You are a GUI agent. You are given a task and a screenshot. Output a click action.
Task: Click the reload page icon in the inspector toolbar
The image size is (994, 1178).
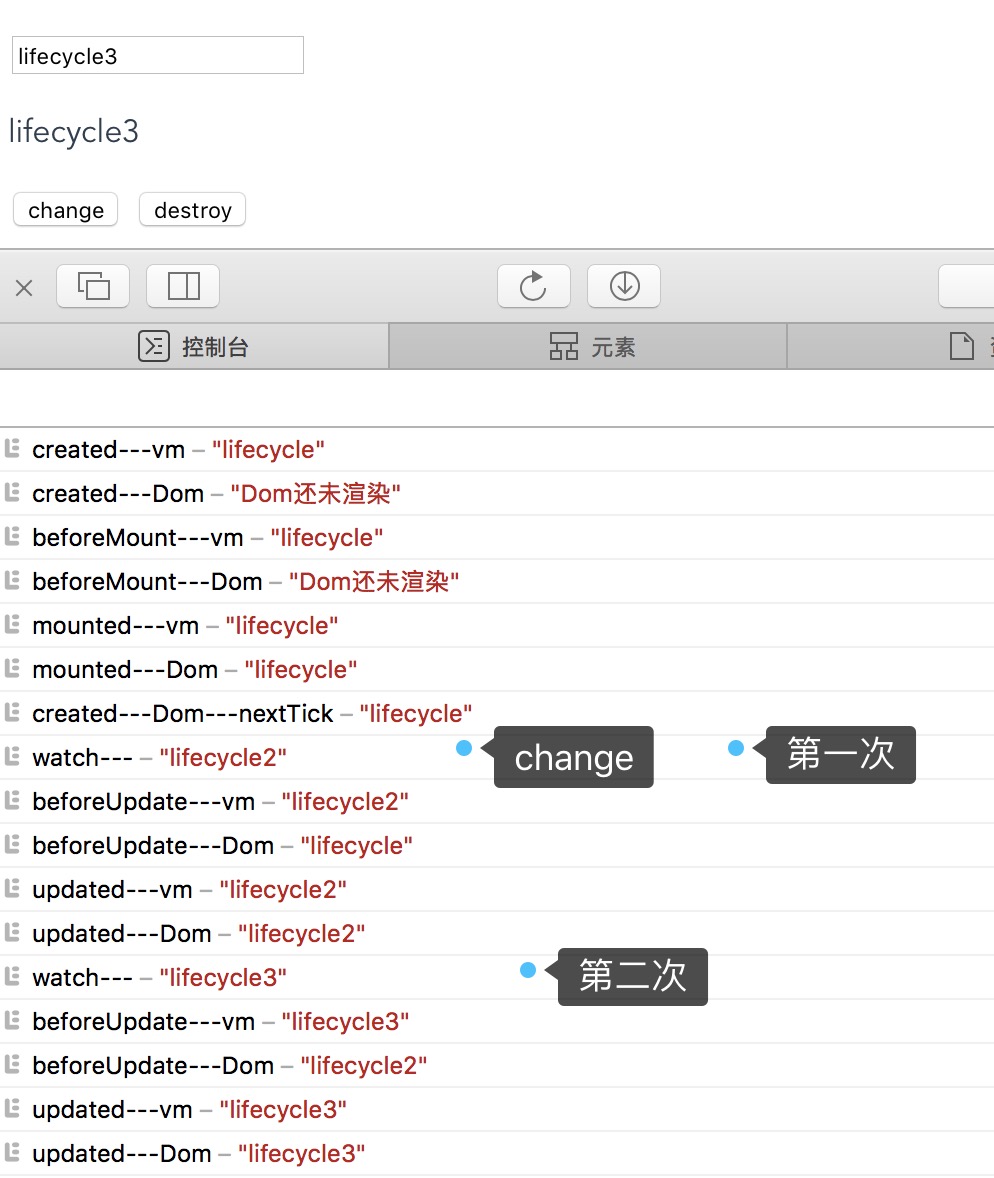pyautogui.click(x=533, y=287)
